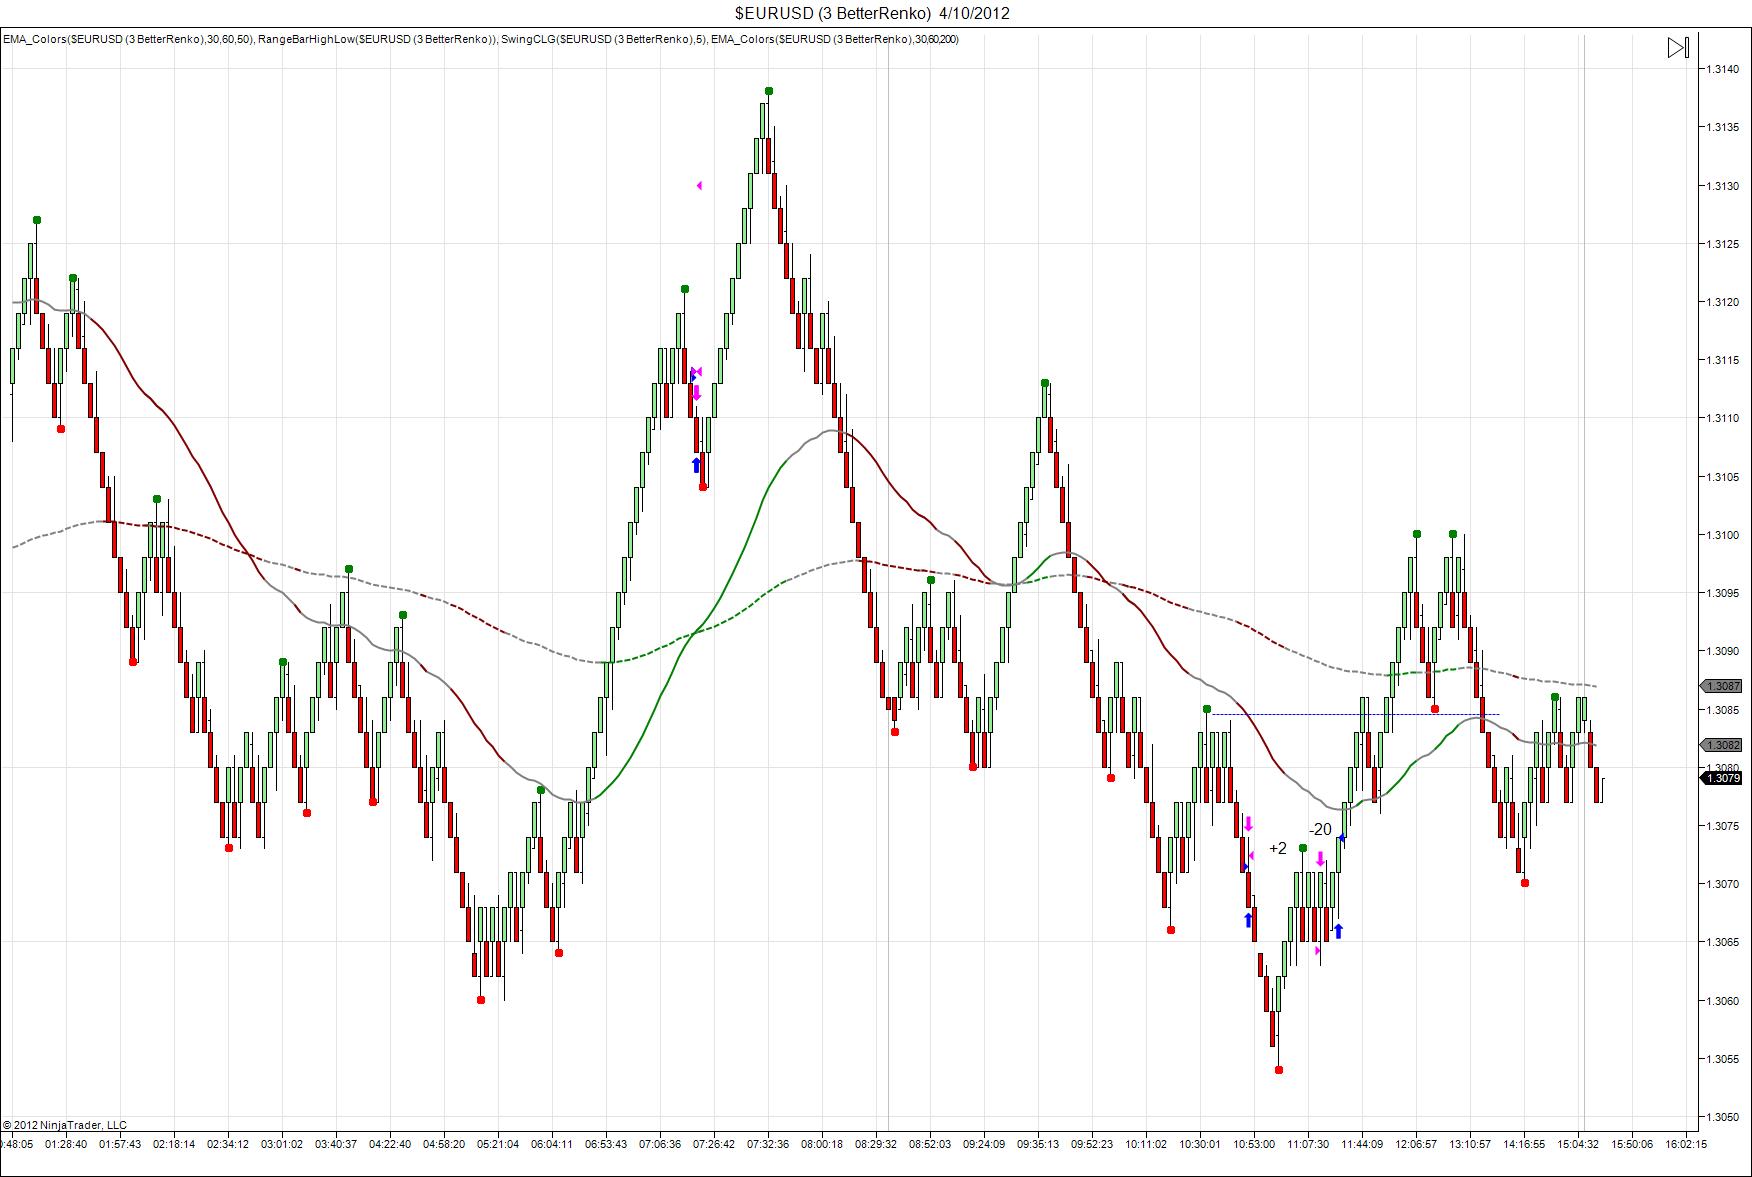The width and height of the screenshot is (1752, 1177).
Task: Select the gray 1.3082 price marker
Action: pyautogui.click(x=1721, y=745)
